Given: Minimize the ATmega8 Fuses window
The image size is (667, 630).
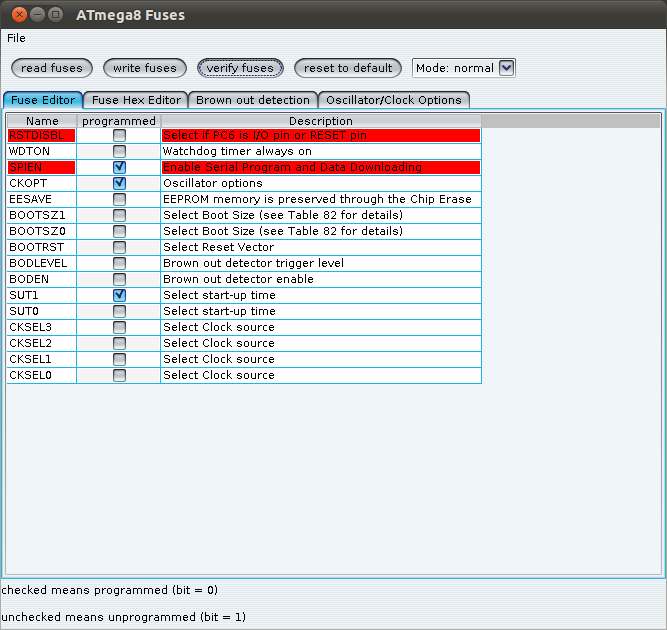Looking at the screenshot, I should click(x=37, y=14).
